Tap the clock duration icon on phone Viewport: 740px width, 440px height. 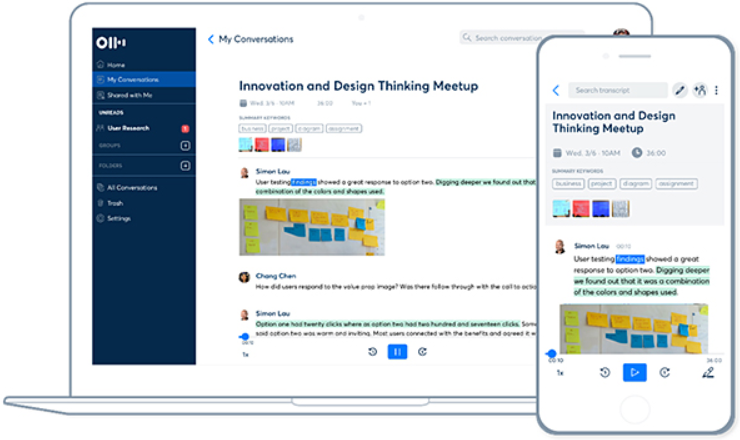[637, 152]
